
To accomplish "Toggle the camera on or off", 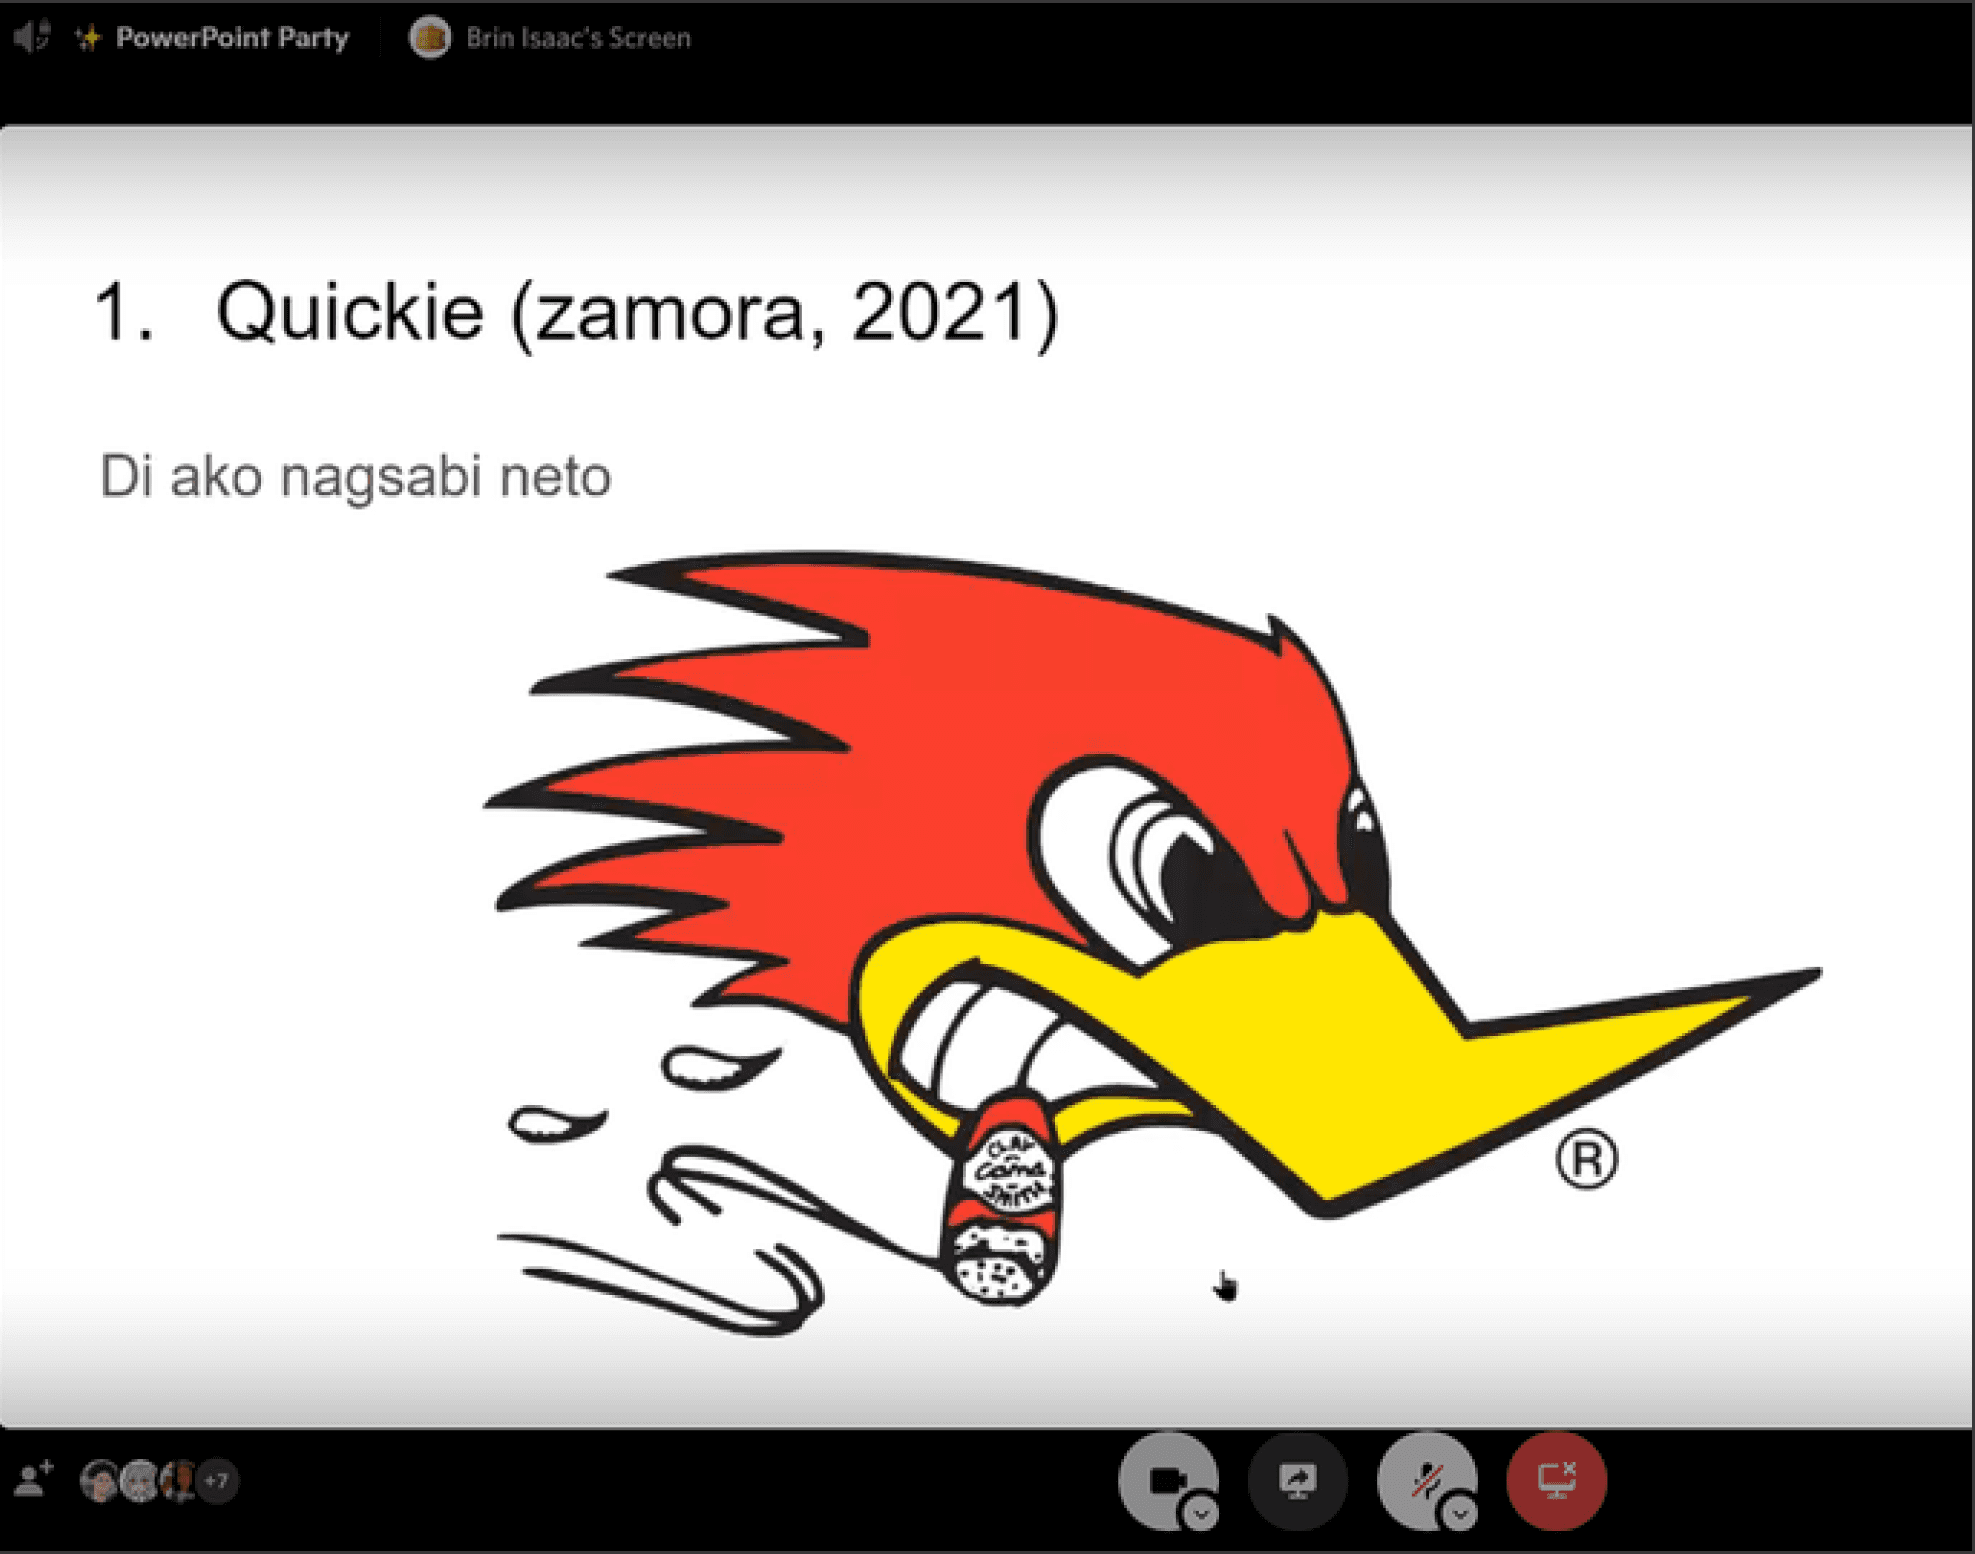I will [1167, 1481].
